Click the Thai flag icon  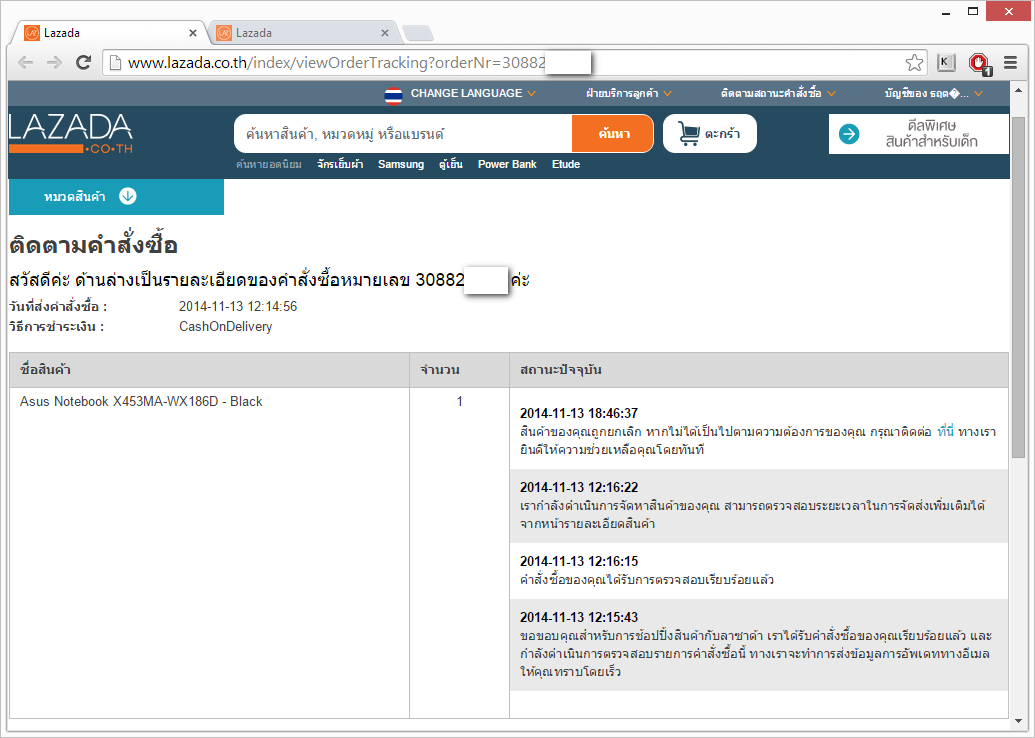click(x=393, y=95)
